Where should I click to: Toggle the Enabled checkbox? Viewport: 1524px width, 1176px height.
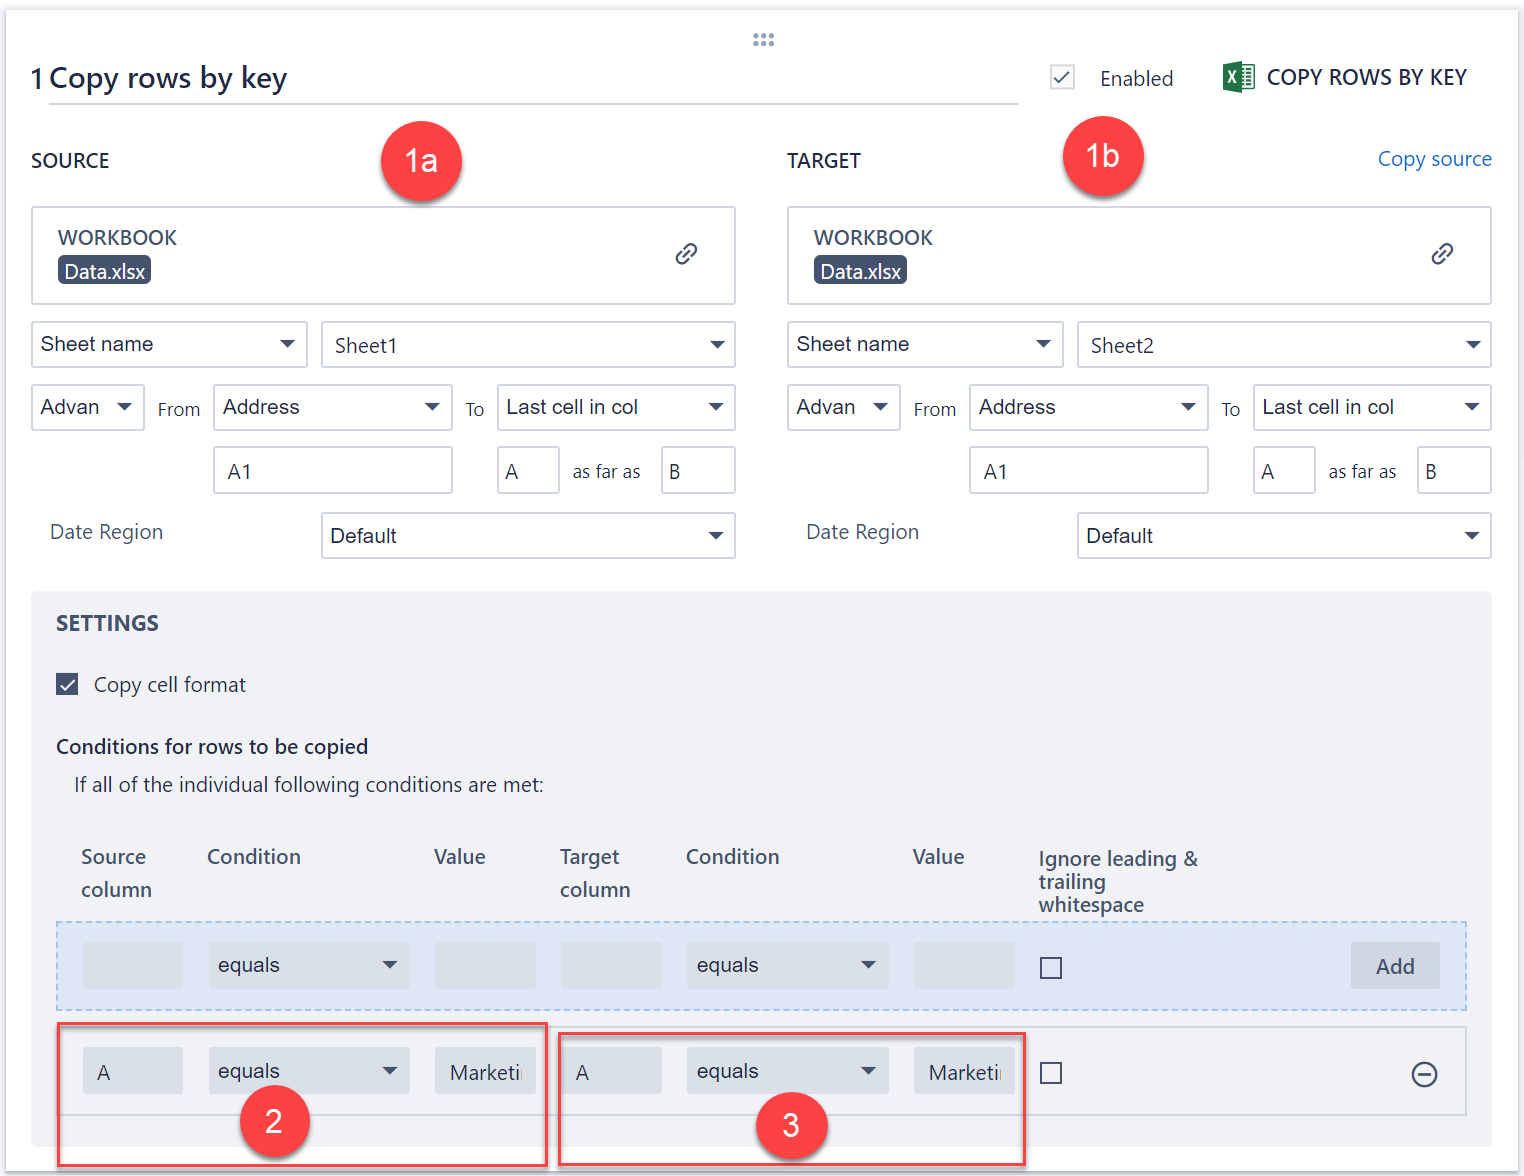1062,78
